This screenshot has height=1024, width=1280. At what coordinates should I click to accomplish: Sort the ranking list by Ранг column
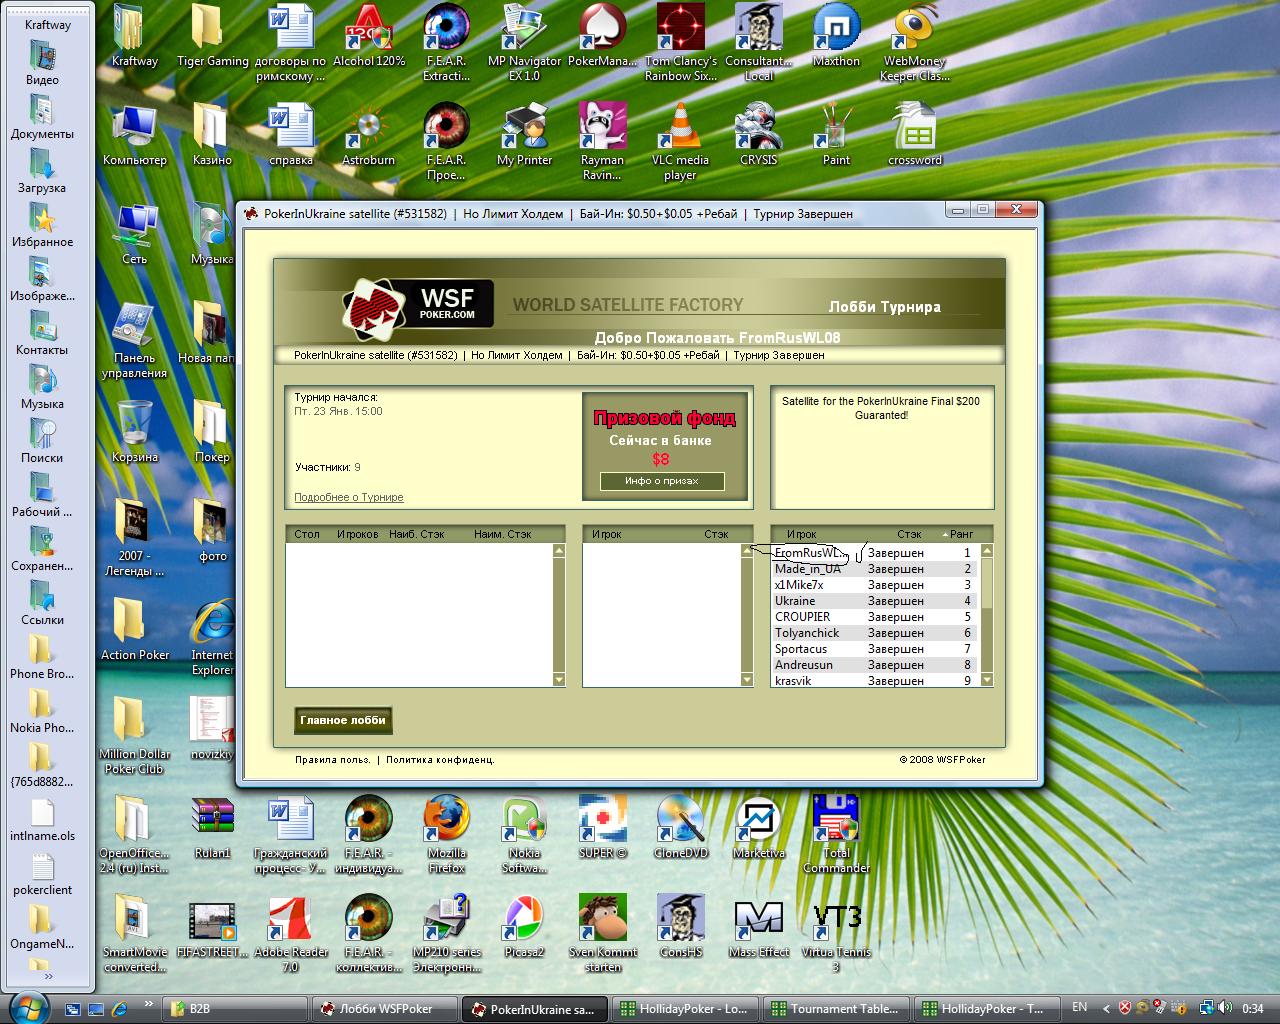(x=960, y=534)
